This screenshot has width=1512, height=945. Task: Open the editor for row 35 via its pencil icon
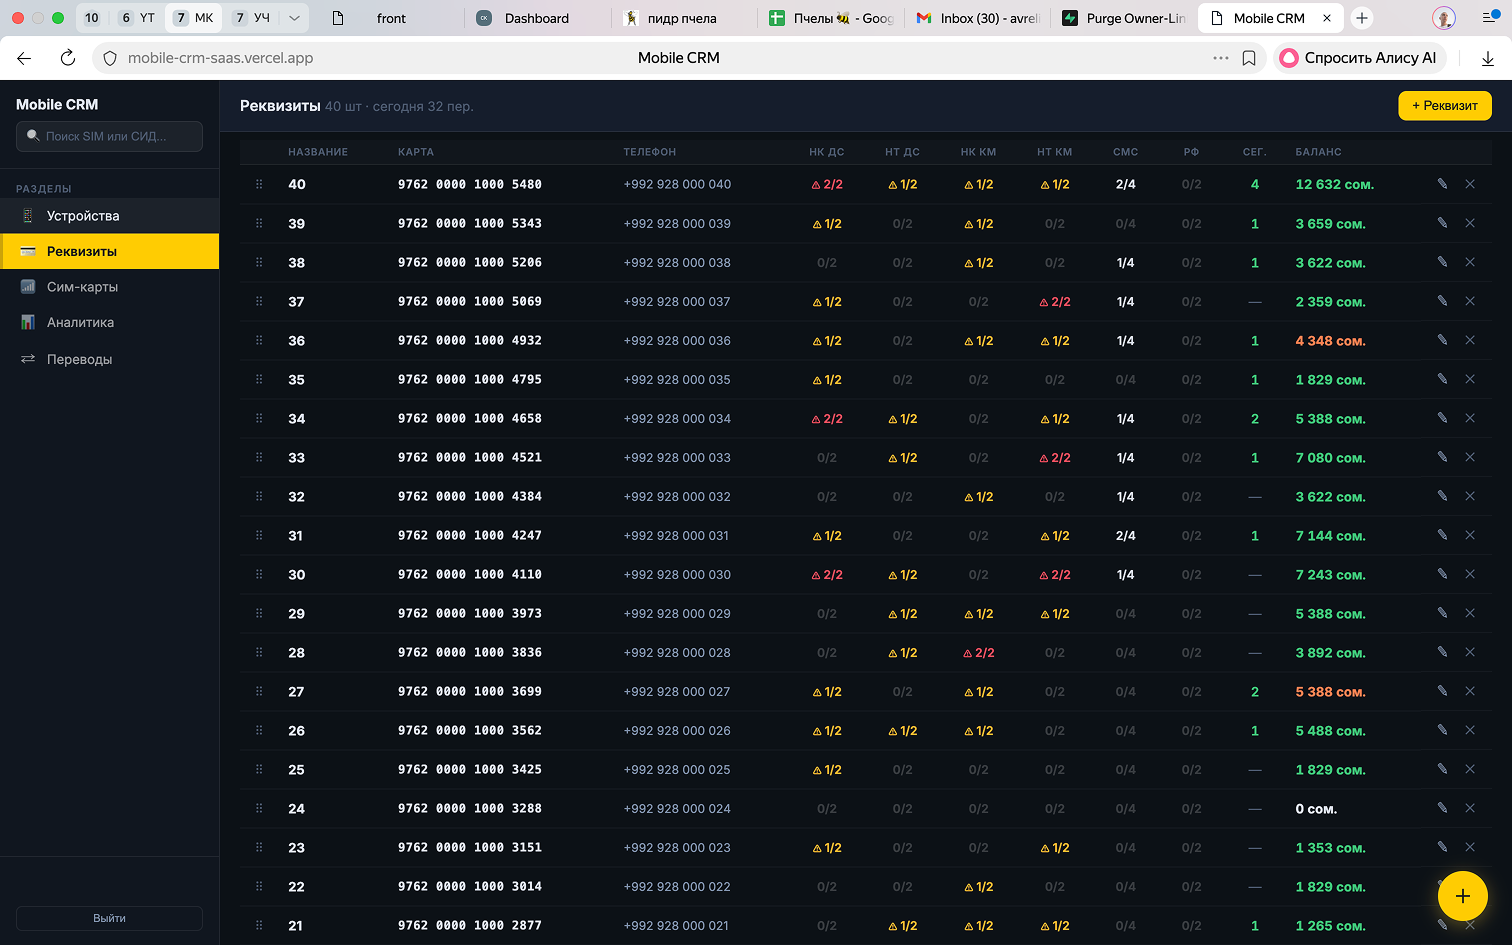click(1442, 379)
